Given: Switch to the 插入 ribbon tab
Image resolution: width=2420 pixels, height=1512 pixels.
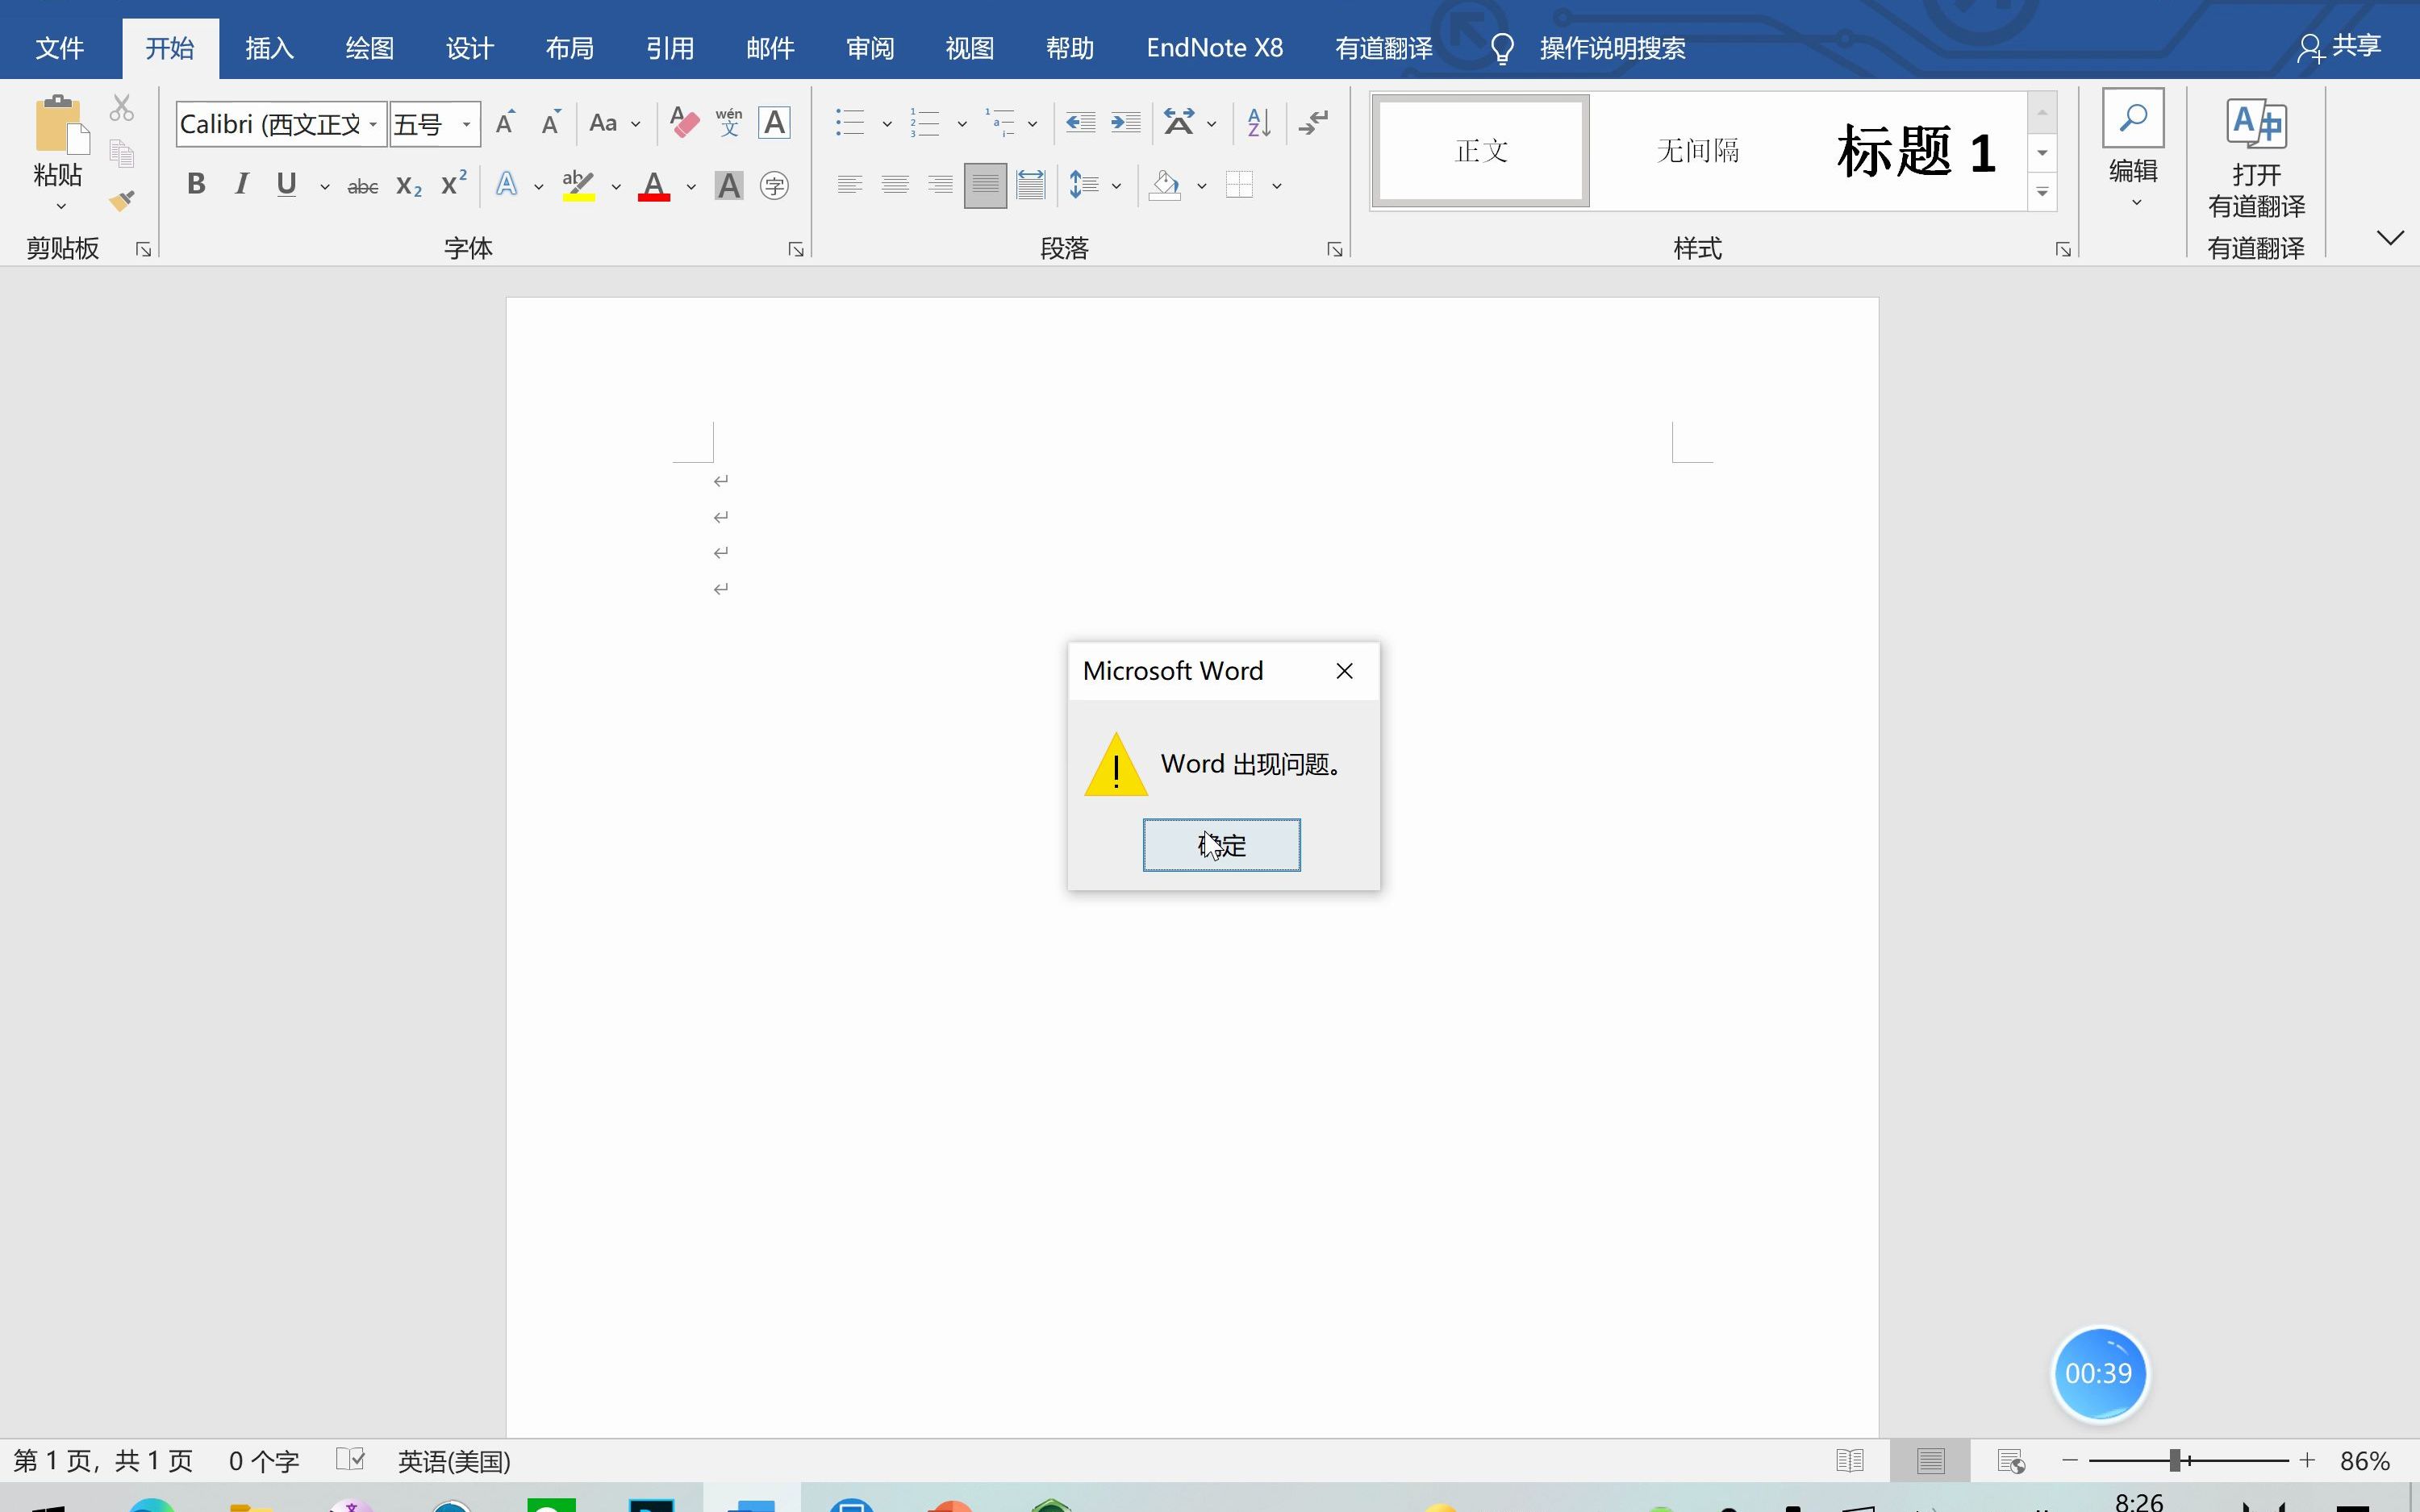Looking at the screenshot, I should (267, 47).
